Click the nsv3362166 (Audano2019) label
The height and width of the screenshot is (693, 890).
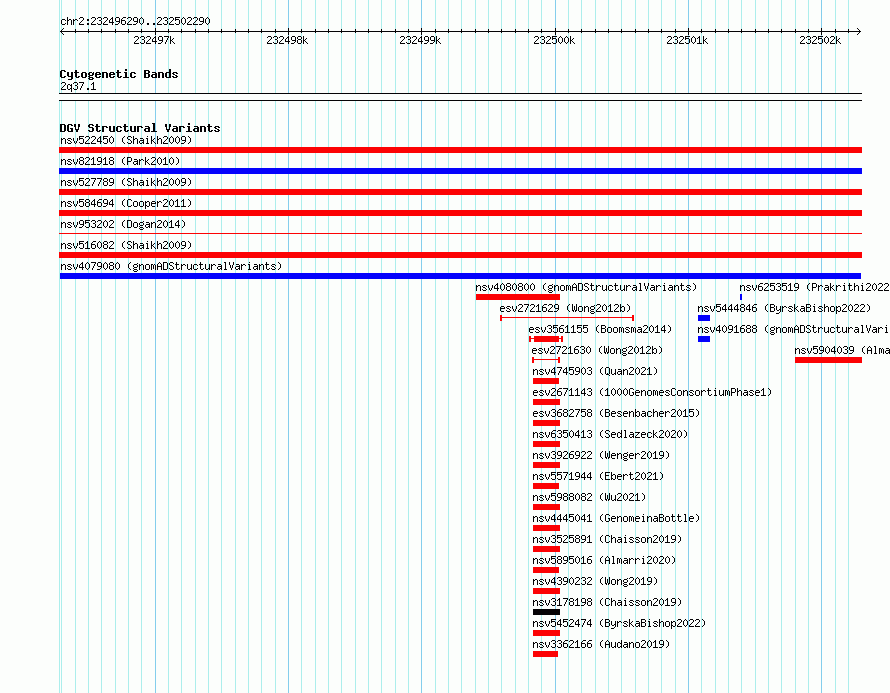tap(601, 644)
